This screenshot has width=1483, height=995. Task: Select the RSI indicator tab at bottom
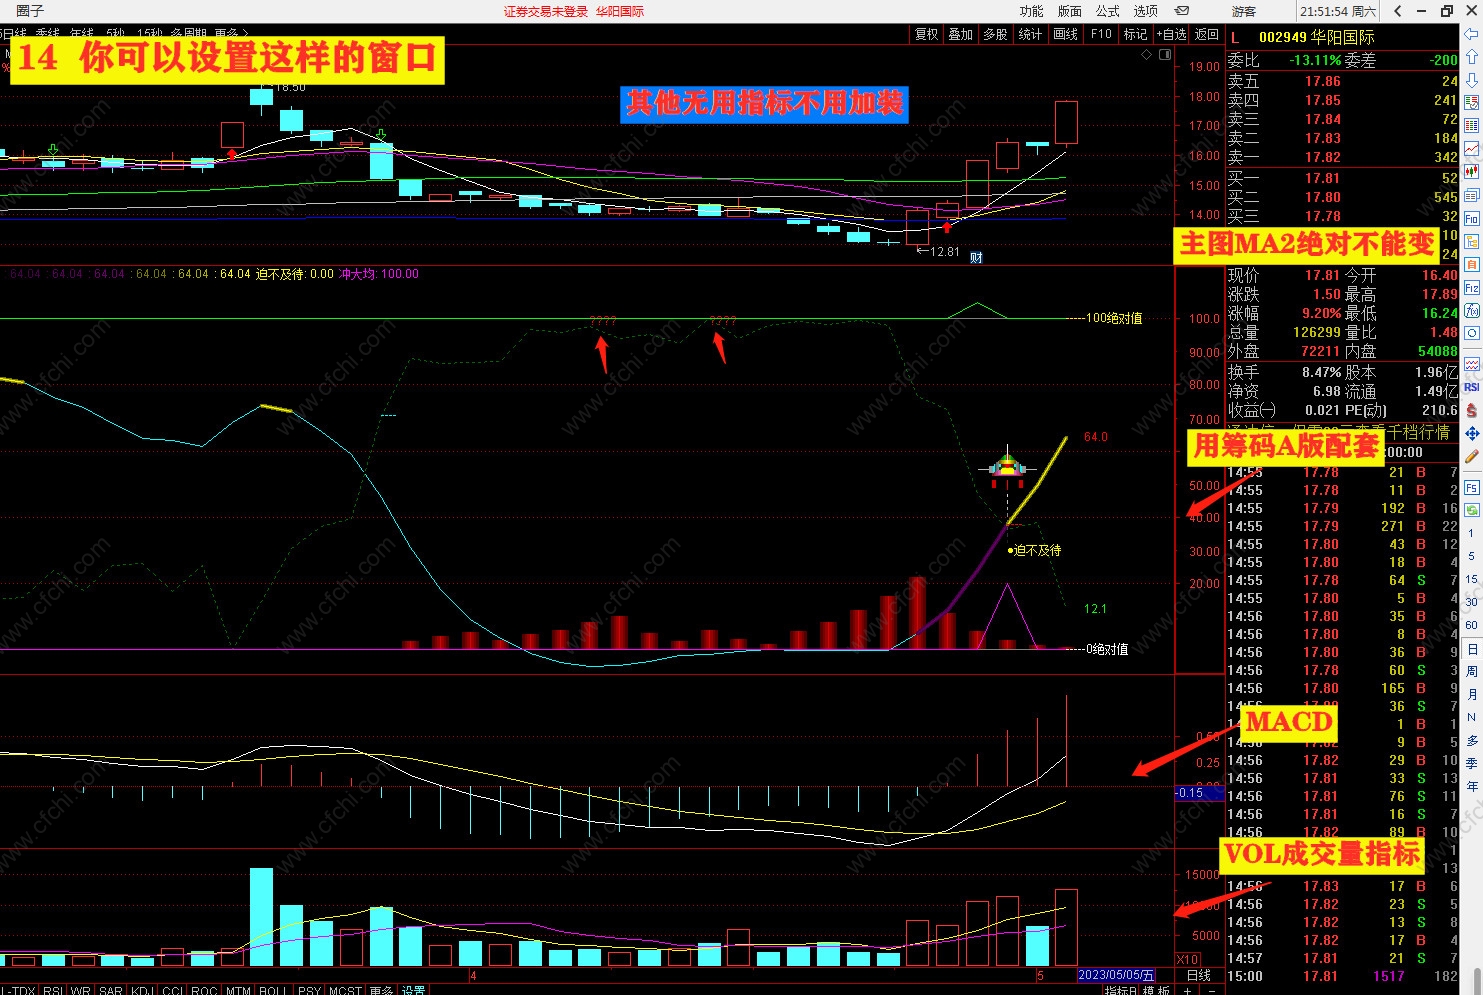pyautogui.click(x=53, y=990)
